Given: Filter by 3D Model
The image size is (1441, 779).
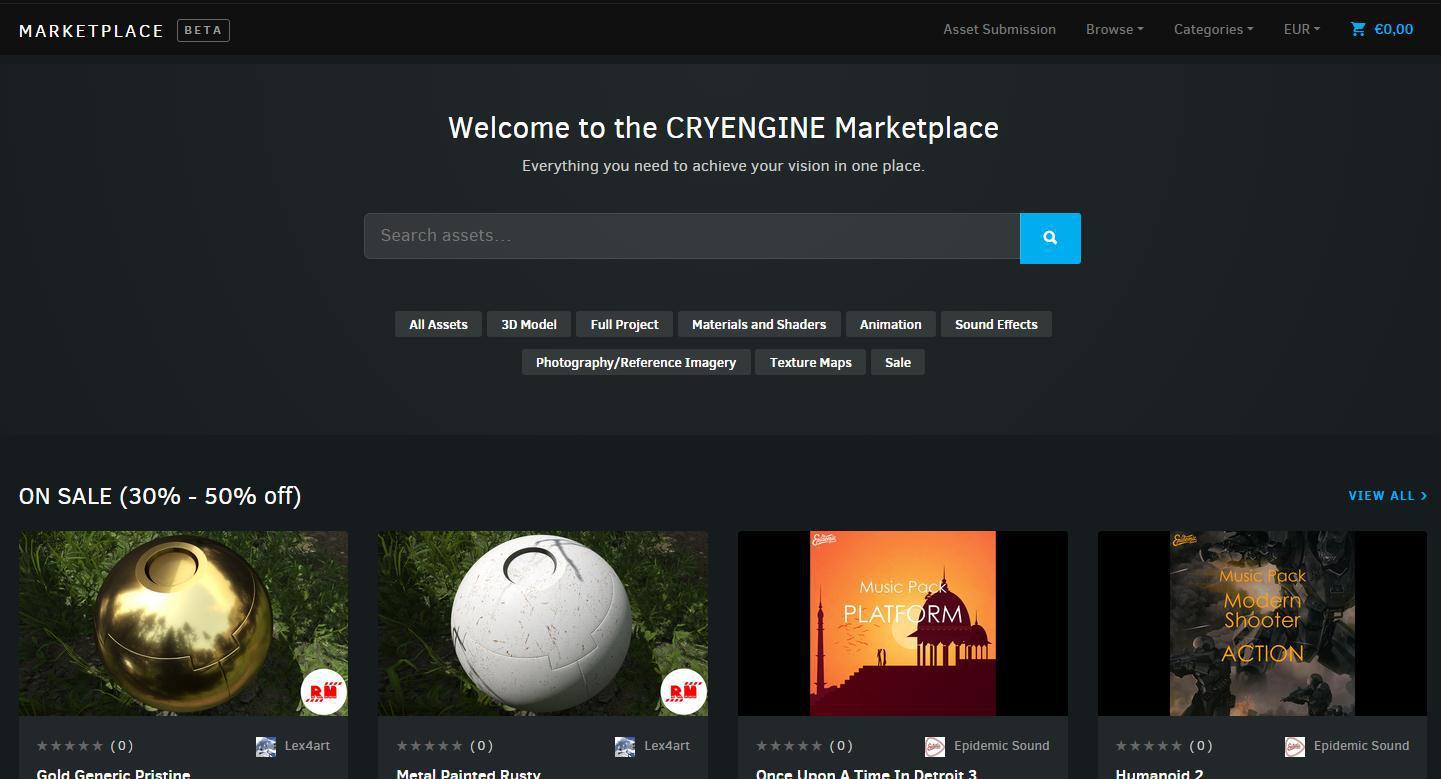Looking at the screenshot, I should click(x=529, y=324).
